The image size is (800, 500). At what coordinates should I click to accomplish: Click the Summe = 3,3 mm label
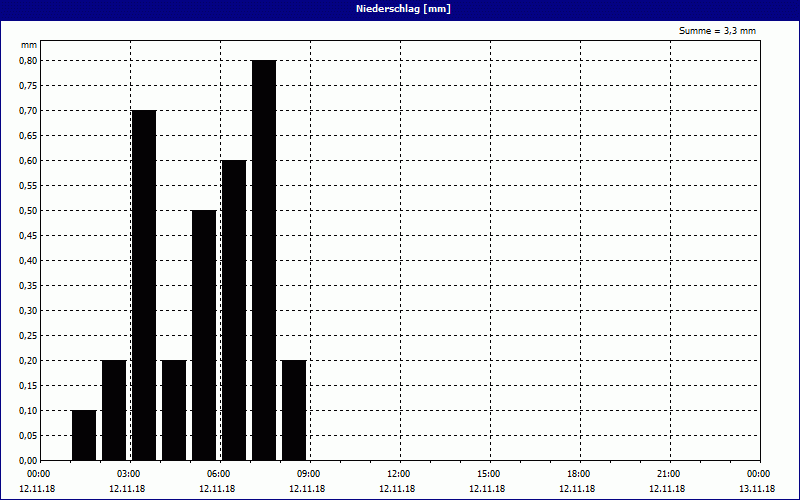point(717,31)
